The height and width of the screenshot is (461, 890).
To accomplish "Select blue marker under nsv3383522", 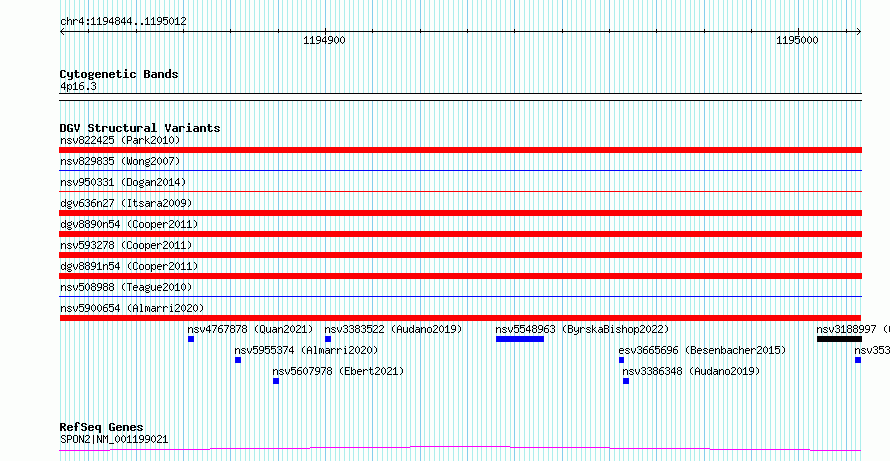I will [328, 339].
